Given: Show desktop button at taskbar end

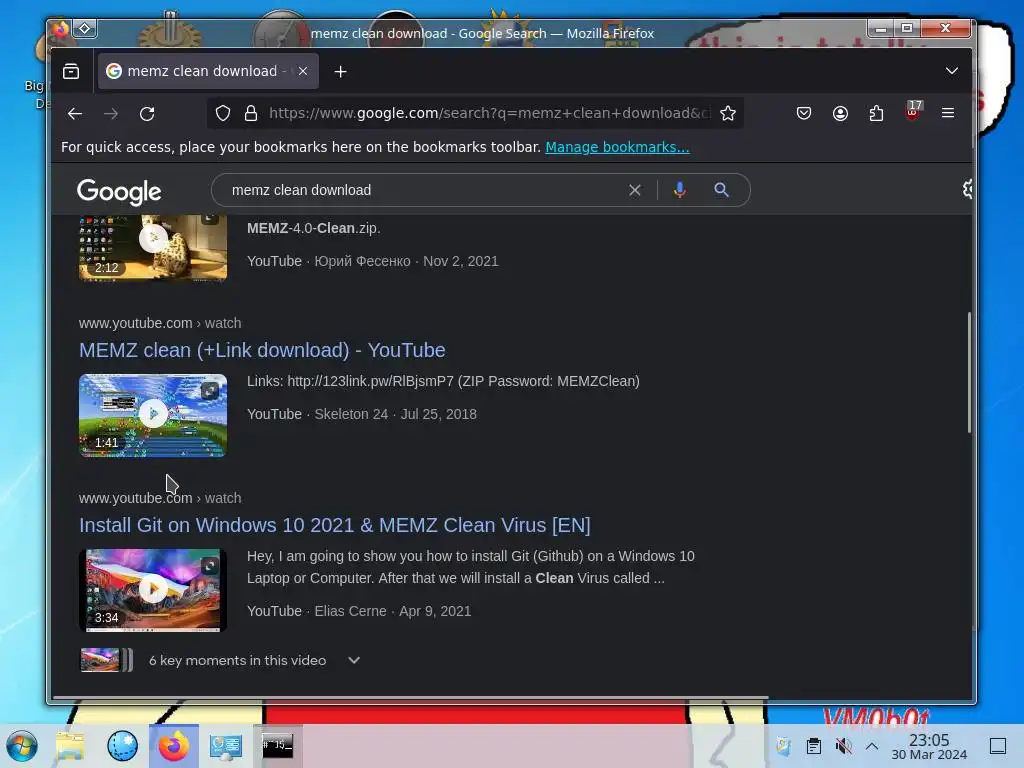Looking at the screenshot, I should [x=998, y=746].
